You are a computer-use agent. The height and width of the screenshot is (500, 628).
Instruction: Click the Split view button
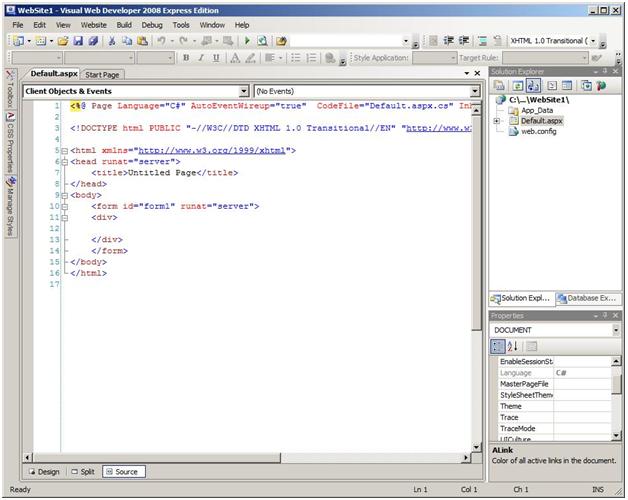pos(83,471)
